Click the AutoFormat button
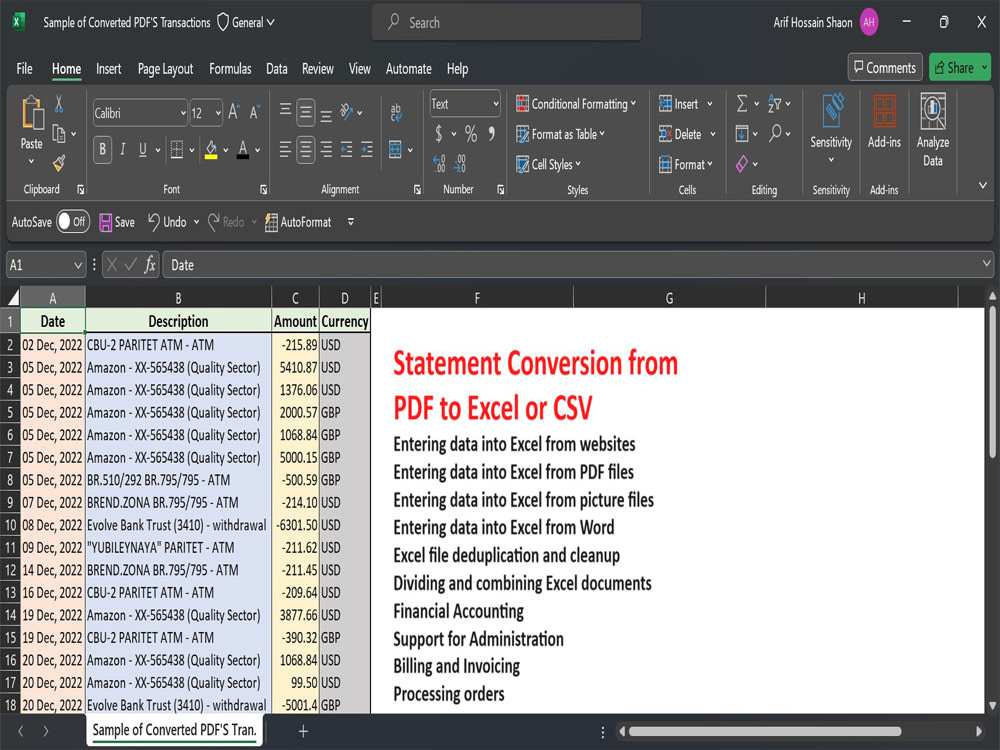The image size is (1000, 750). [x=298, y=222]
